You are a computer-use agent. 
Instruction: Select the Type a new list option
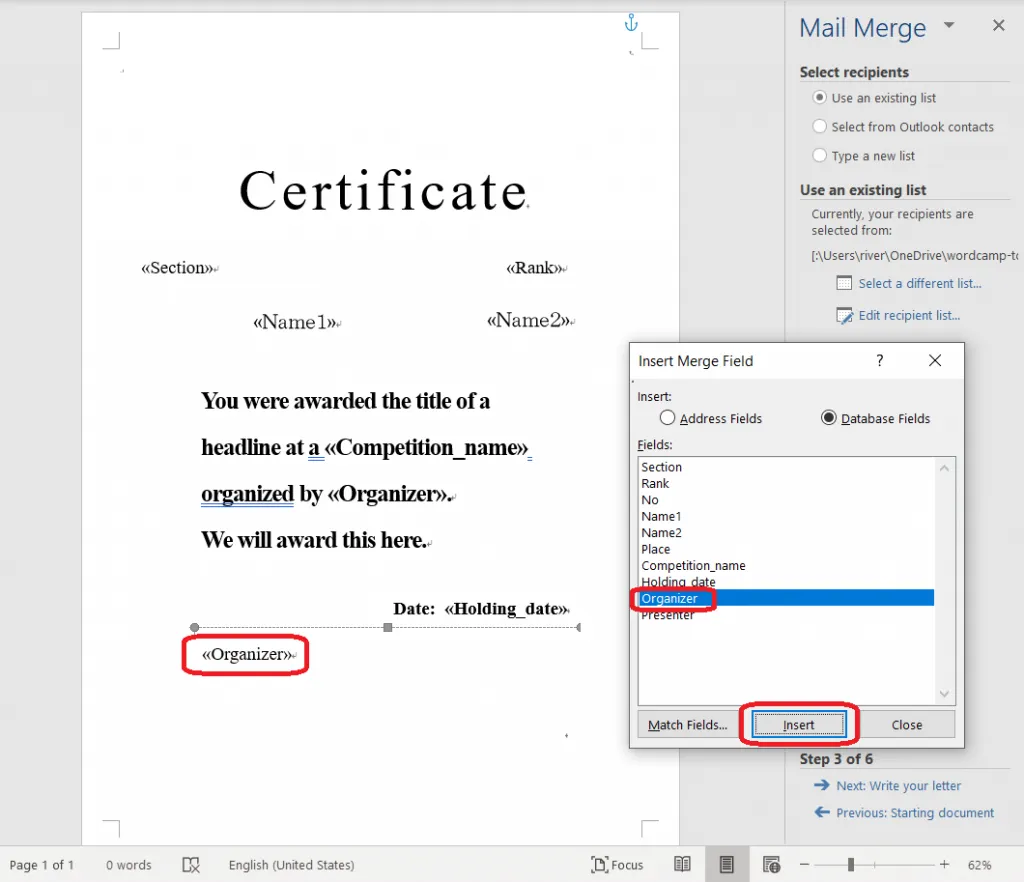(820, 156)
